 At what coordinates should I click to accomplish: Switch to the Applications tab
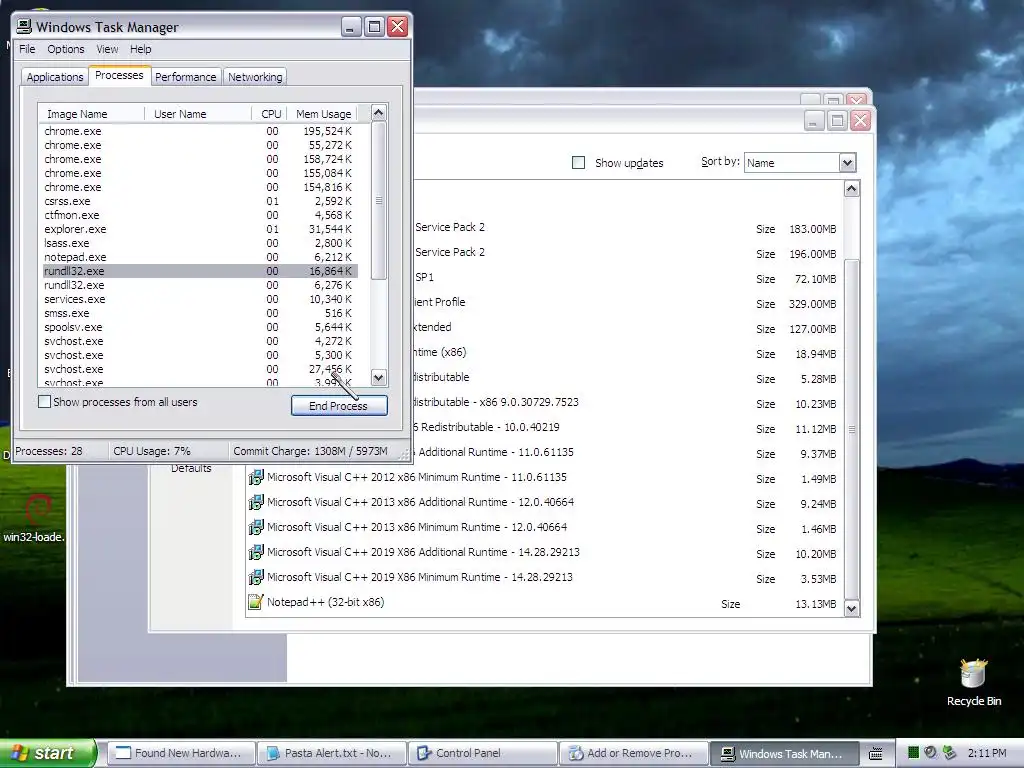(55, 77)
